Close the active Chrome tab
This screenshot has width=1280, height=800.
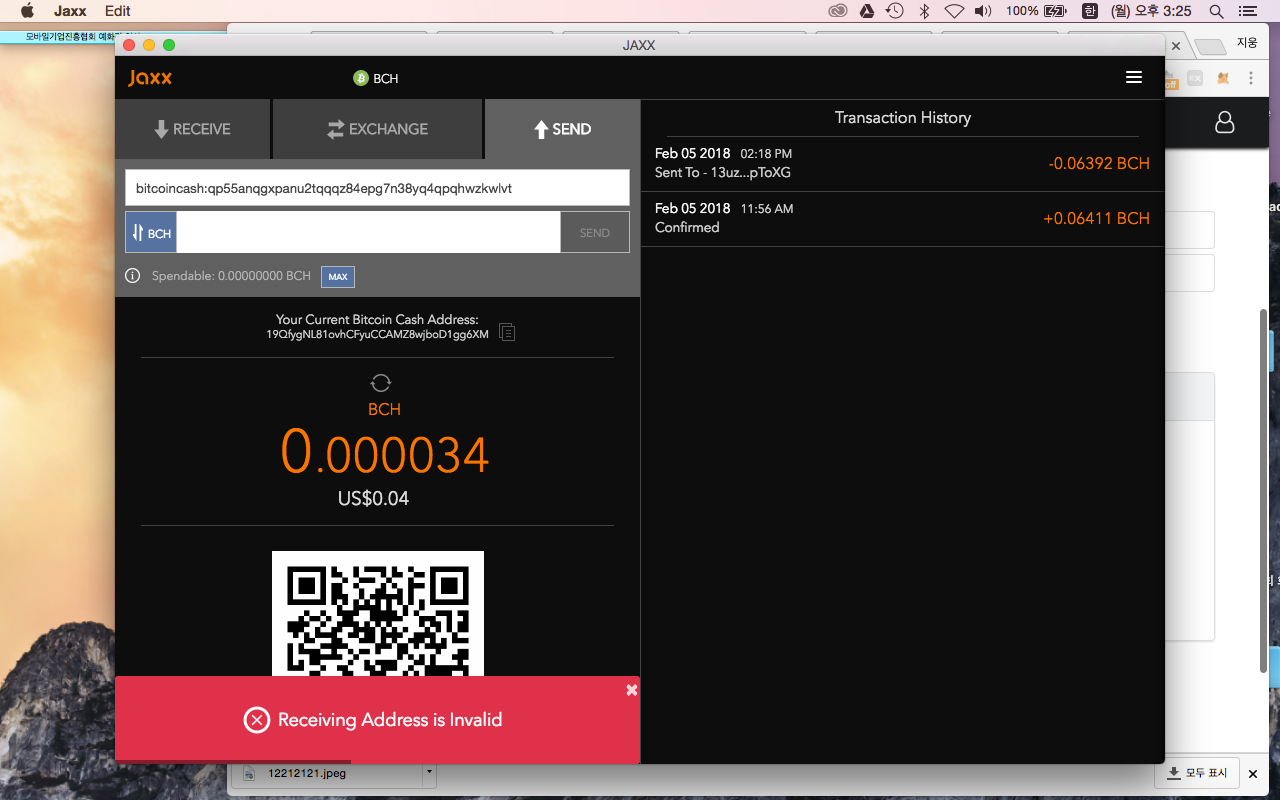click(x=1176, y=46)
